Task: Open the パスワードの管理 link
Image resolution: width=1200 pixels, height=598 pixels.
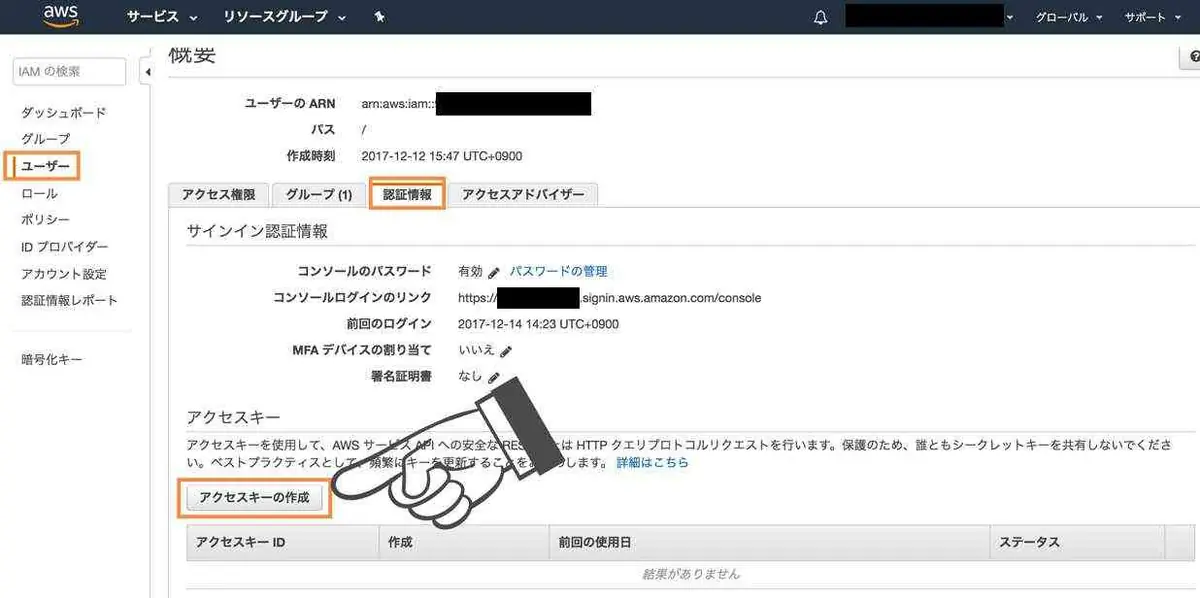Action: pyautogui.click(x=558, y=271)
